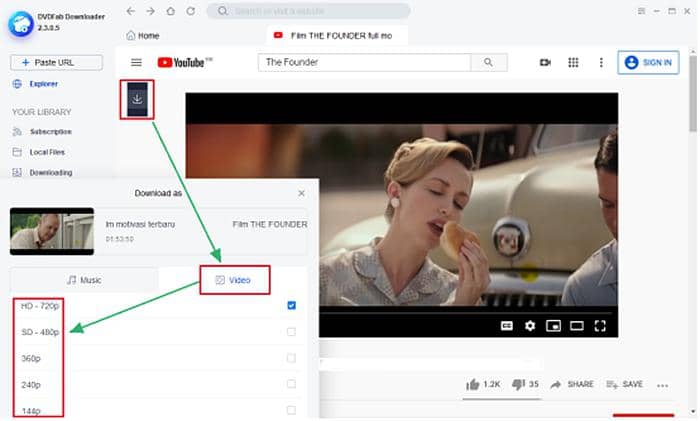The height and width of the screenshot is (421, 700).
Task: Go back with the browser back arrow
Action: (130, 11)
